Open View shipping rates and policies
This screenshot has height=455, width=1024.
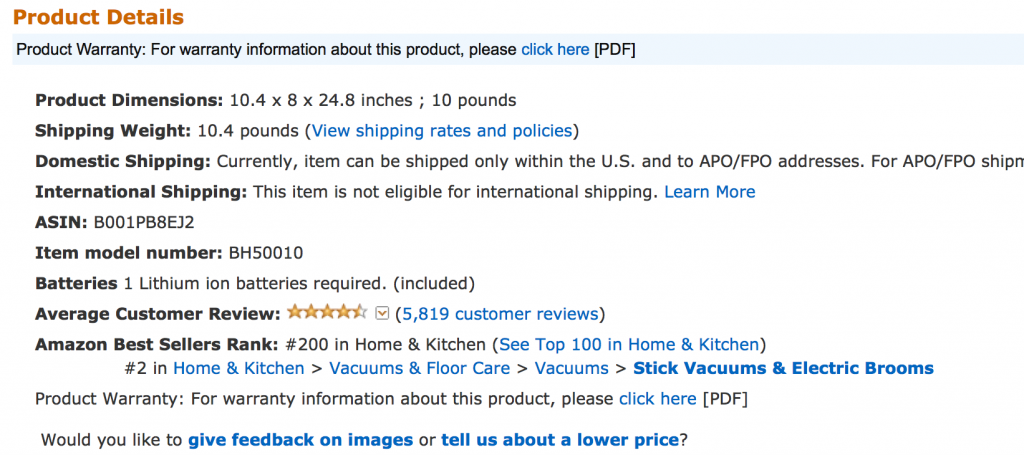(442, 130)
